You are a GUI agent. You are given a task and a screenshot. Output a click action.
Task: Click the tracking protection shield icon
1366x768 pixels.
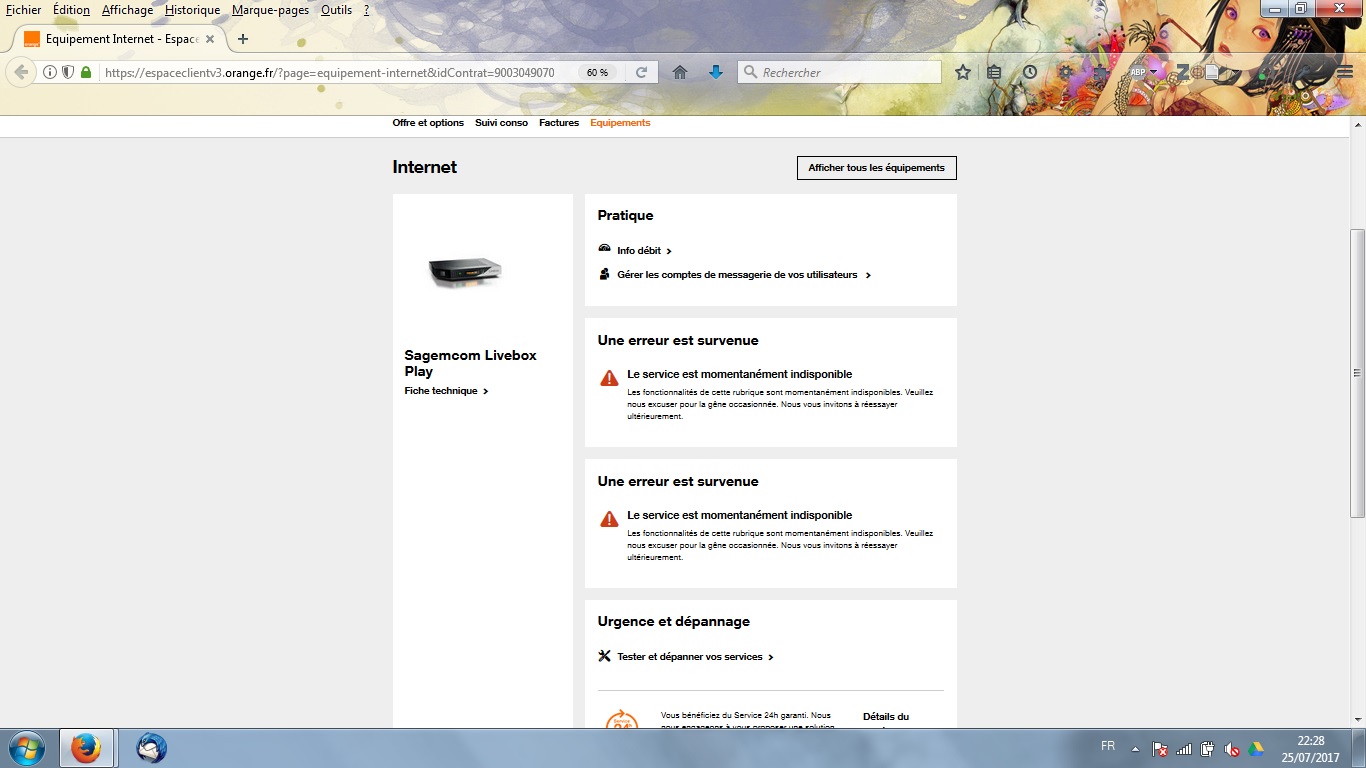(68, 72)
